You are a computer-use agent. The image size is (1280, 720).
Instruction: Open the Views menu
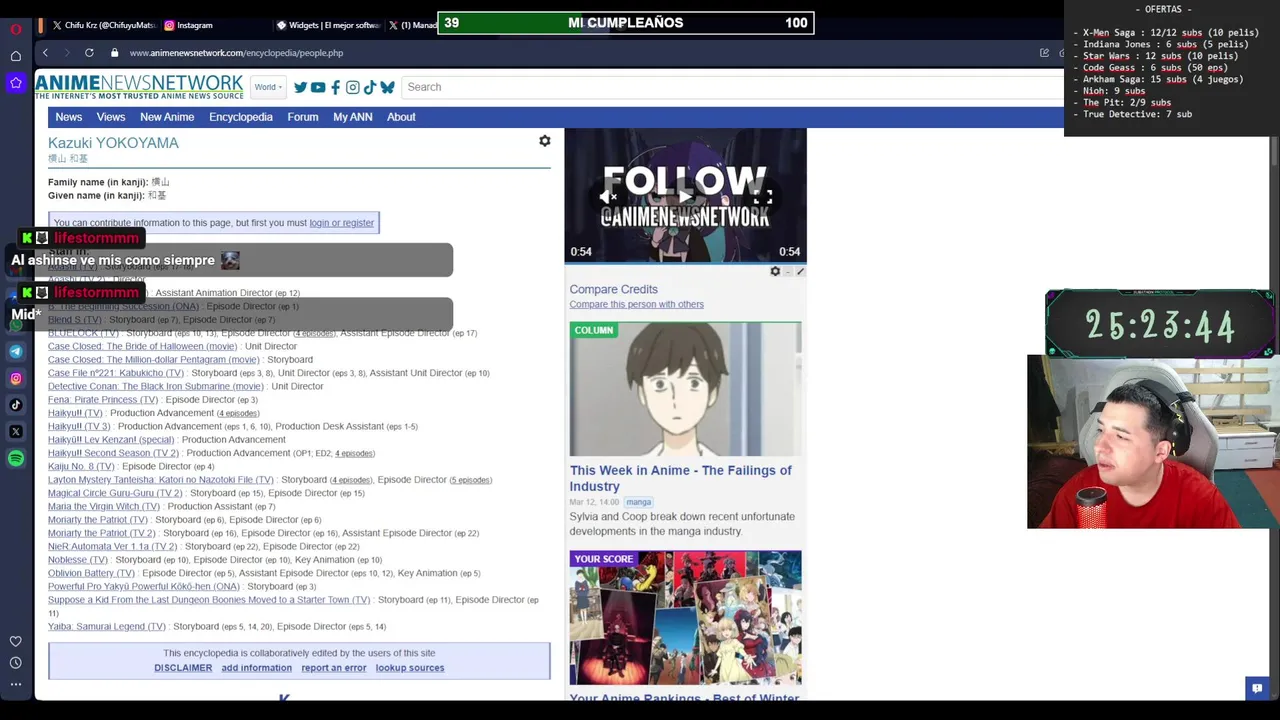[x=111, y=117]
